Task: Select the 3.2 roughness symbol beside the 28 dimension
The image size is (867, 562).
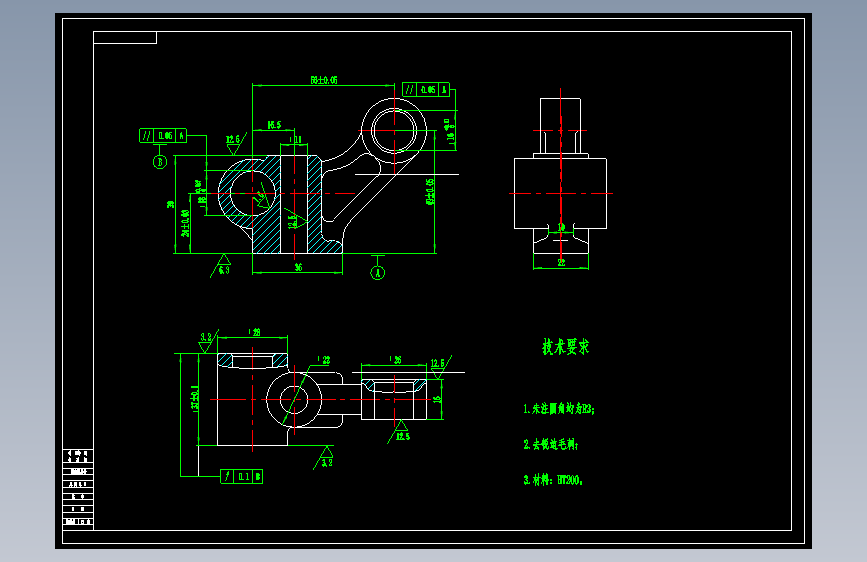Action: (207, 341)
